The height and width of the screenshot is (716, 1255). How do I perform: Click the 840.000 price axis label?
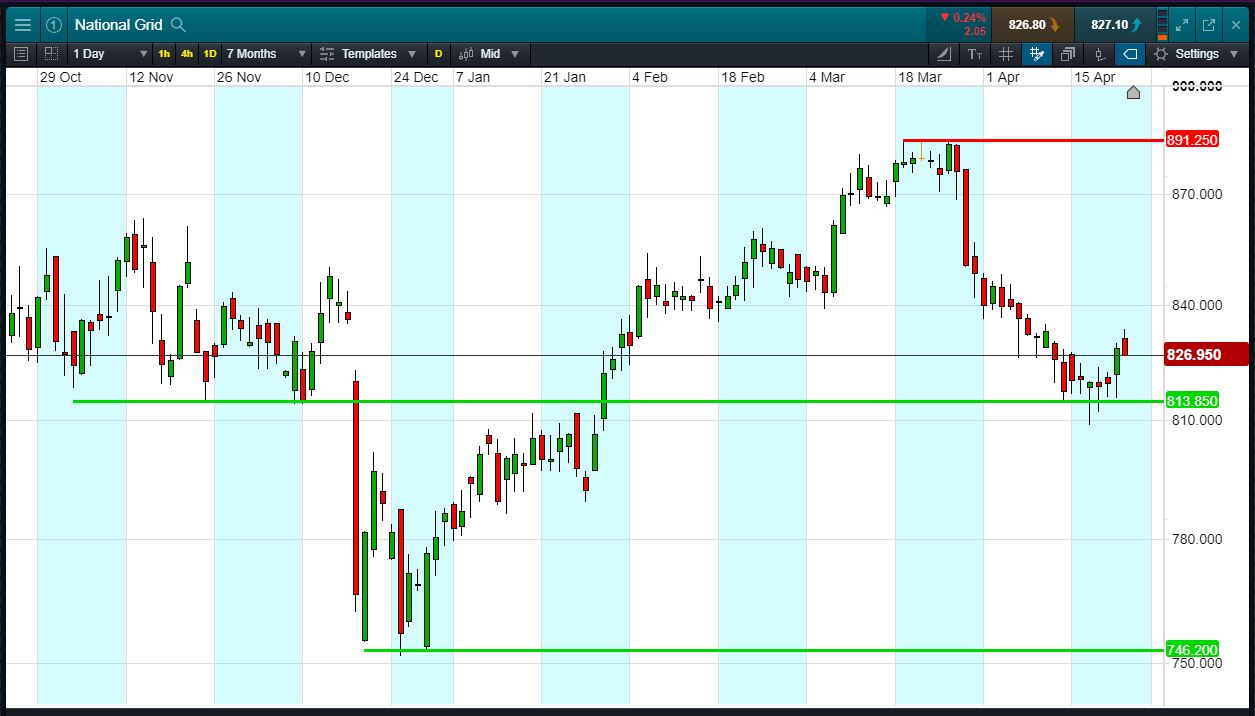point(1197,305)
